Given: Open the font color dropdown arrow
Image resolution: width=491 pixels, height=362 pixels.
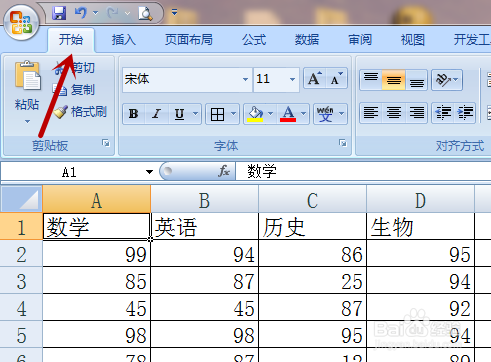Looking at the screenshot, I should click(304, 114).
